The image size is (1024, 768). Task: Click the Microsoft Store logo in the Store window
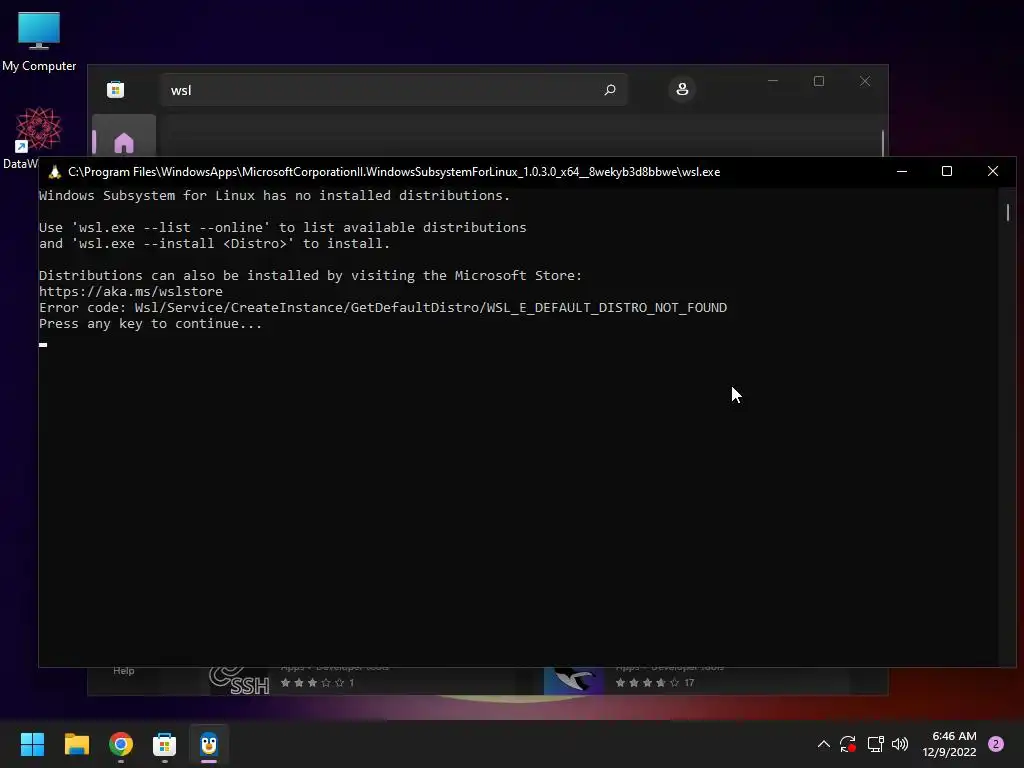coord(116,89)
